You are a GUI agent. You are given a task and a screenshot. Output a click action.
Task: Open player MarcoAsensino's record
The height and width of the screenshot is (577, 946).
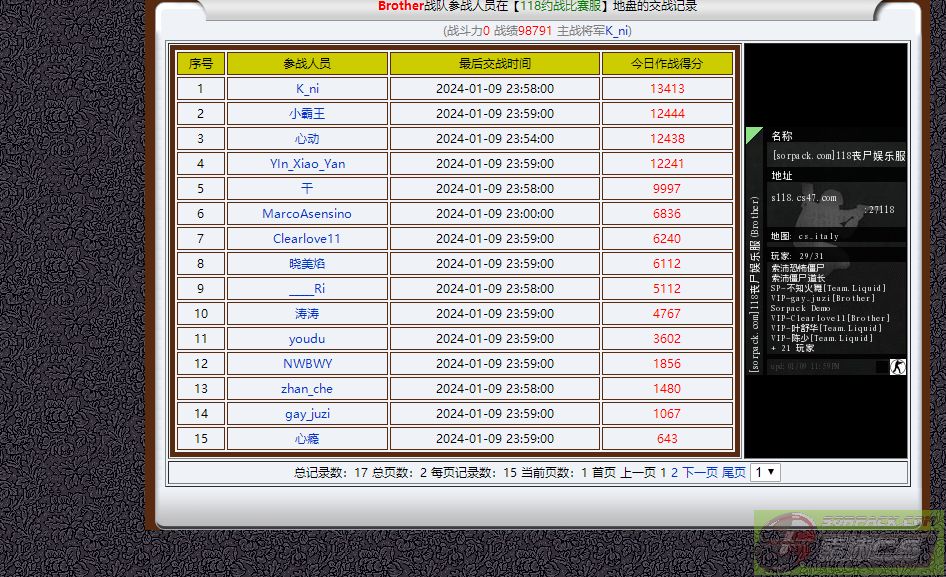307,214
